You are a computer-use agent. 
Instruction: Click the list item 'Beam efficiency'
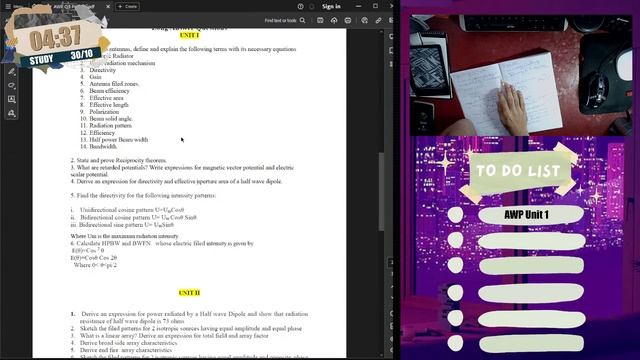coord(109,91)
